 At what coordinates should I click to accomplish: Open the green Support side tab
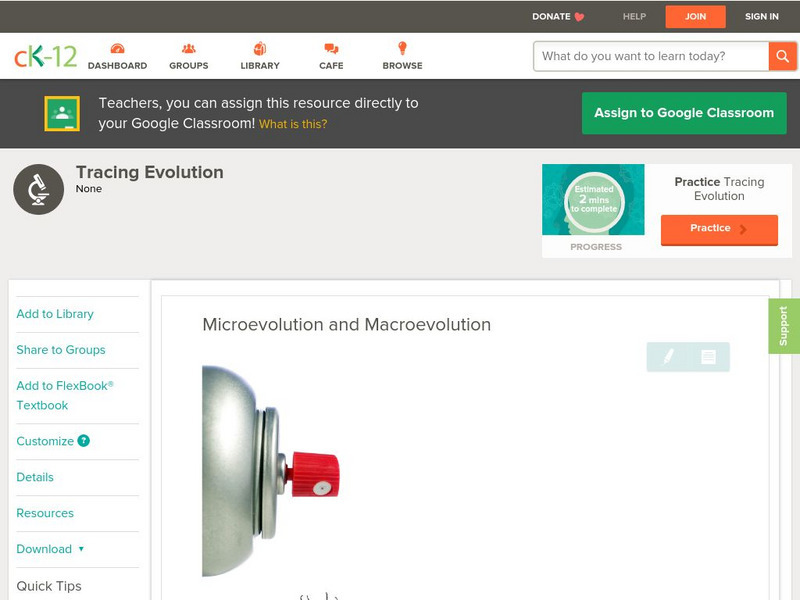pos(784,326)
